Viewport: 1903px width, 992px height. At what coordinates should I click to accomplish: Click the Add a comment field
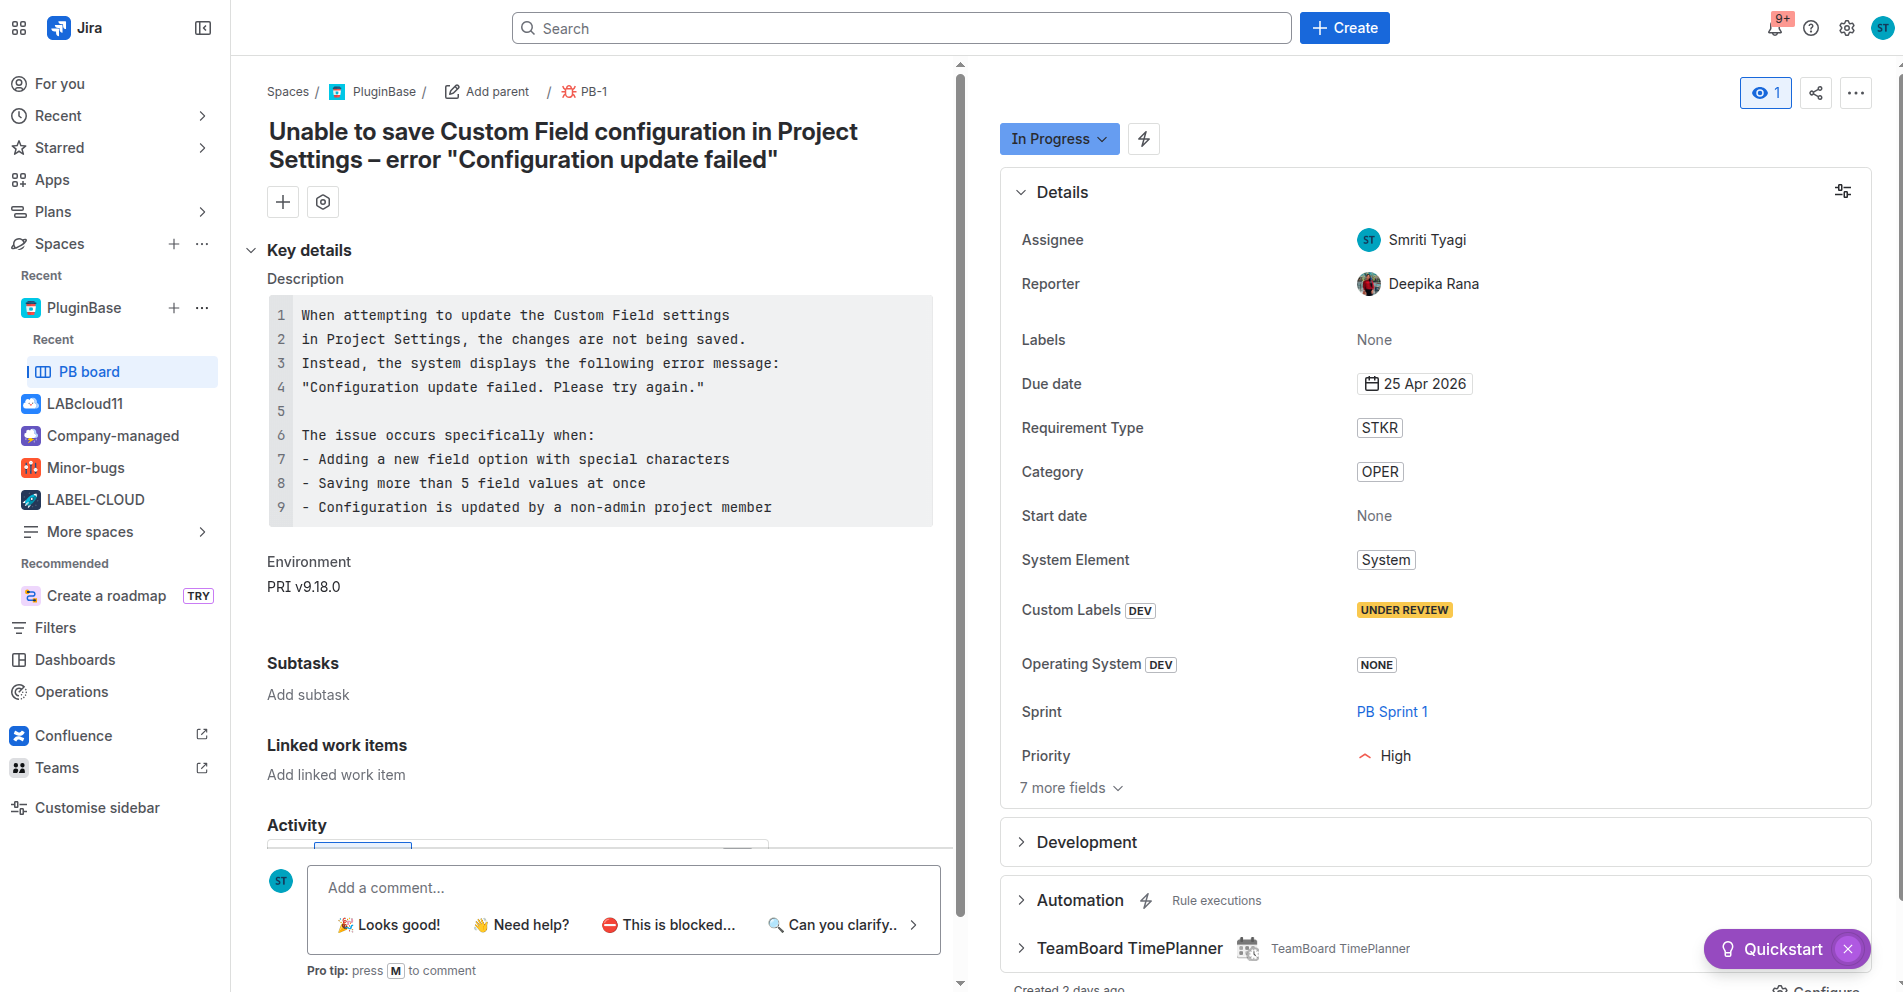[624, 888]
